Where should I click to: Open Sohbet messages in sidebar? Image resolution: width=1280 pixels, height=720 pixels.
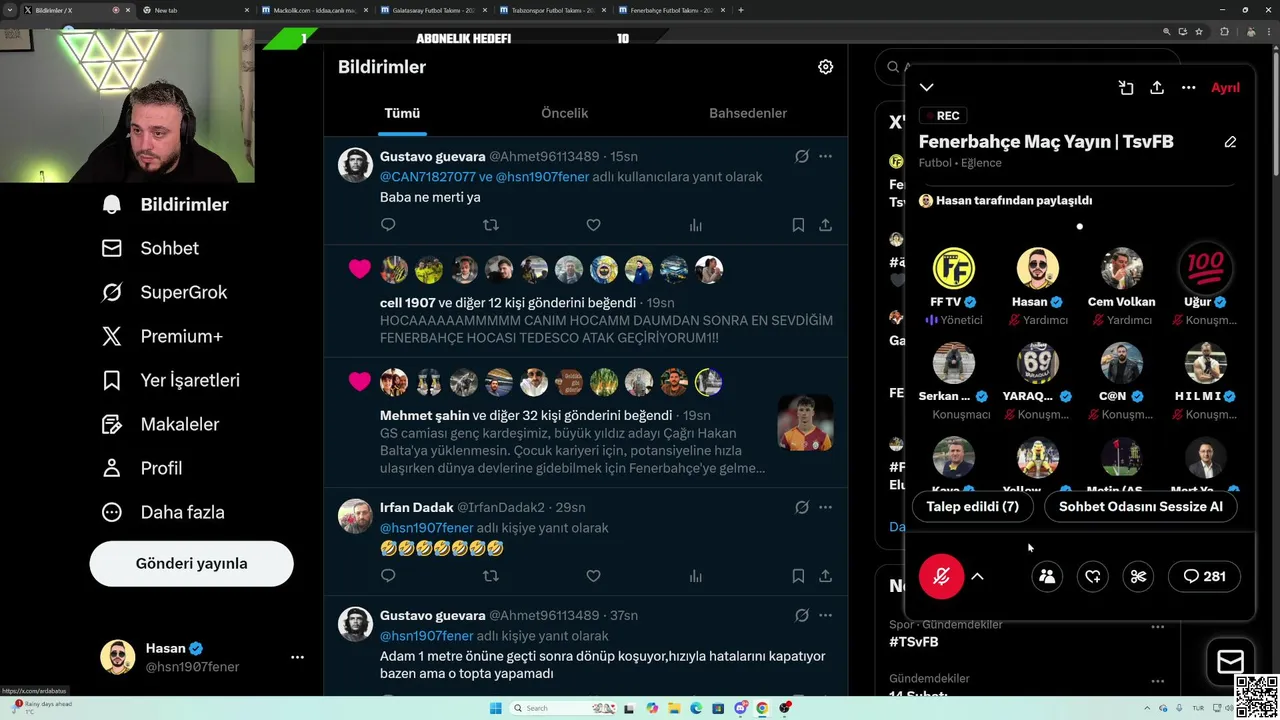(x=150, y=248)
